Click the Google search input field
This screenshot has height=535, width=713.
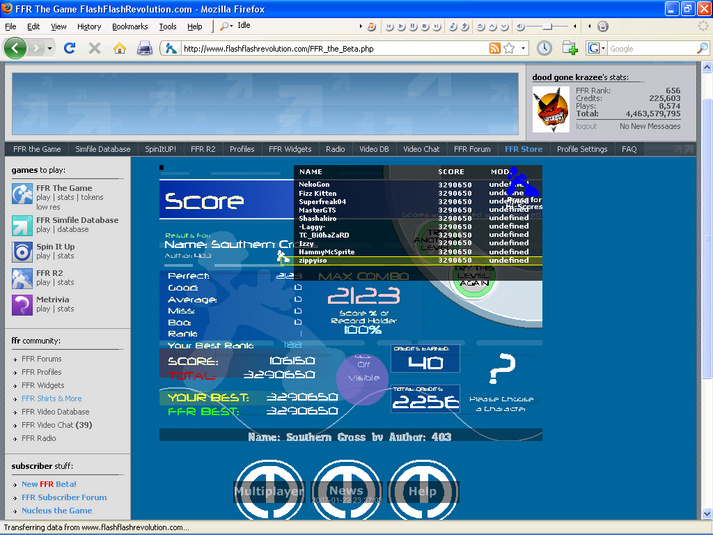(652, 48)
